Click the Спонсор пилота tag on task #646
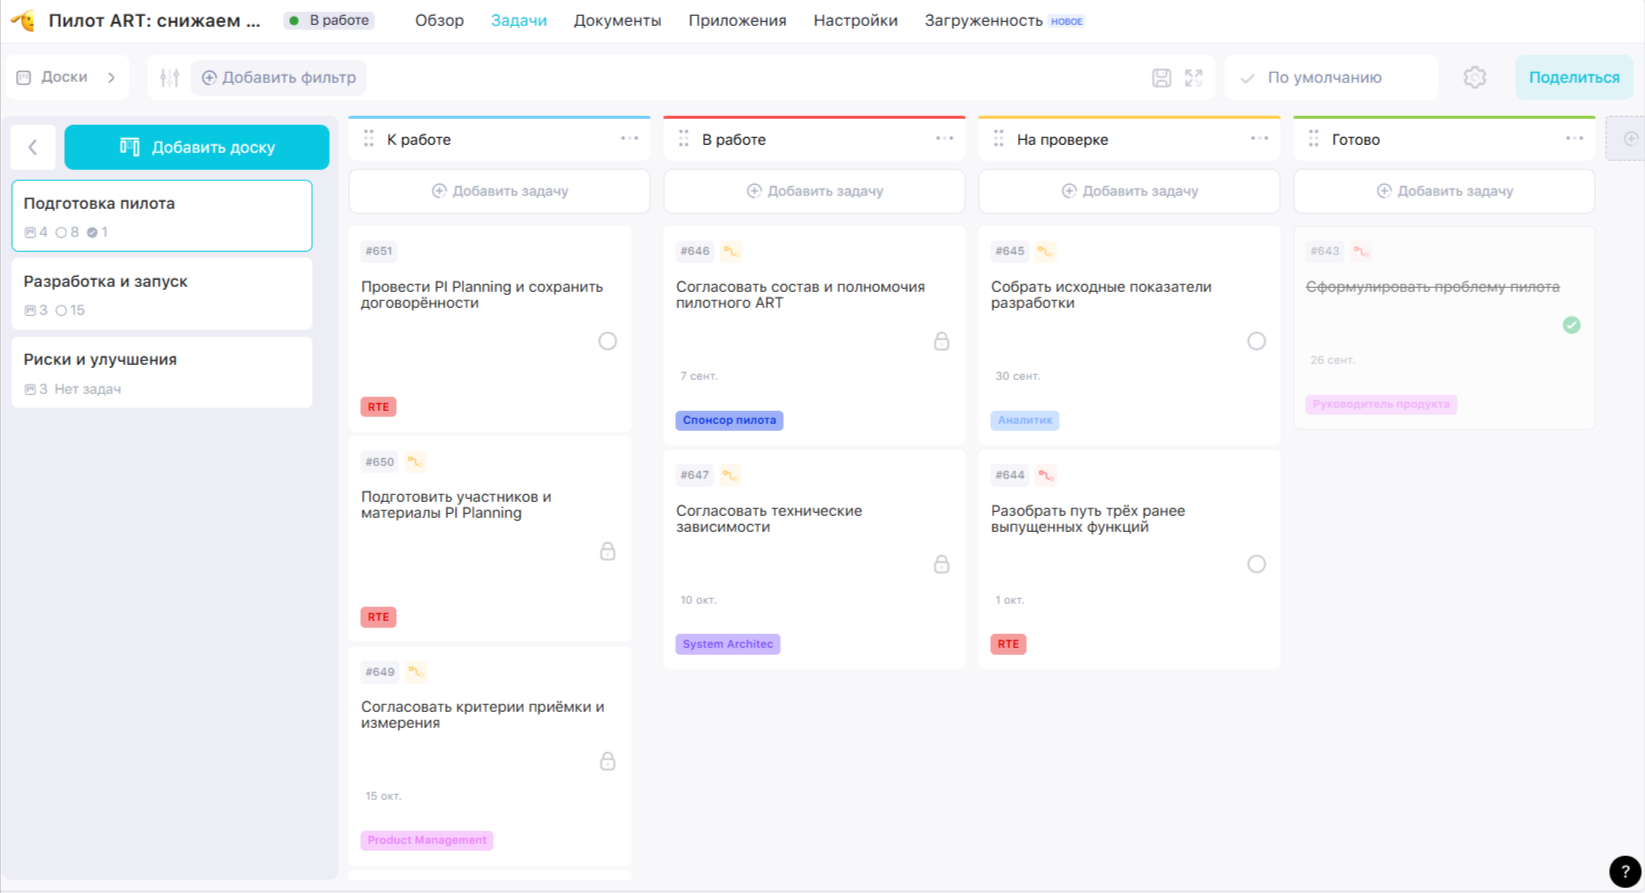Viewport: 1645px width, 893px height. click(729, 420)
